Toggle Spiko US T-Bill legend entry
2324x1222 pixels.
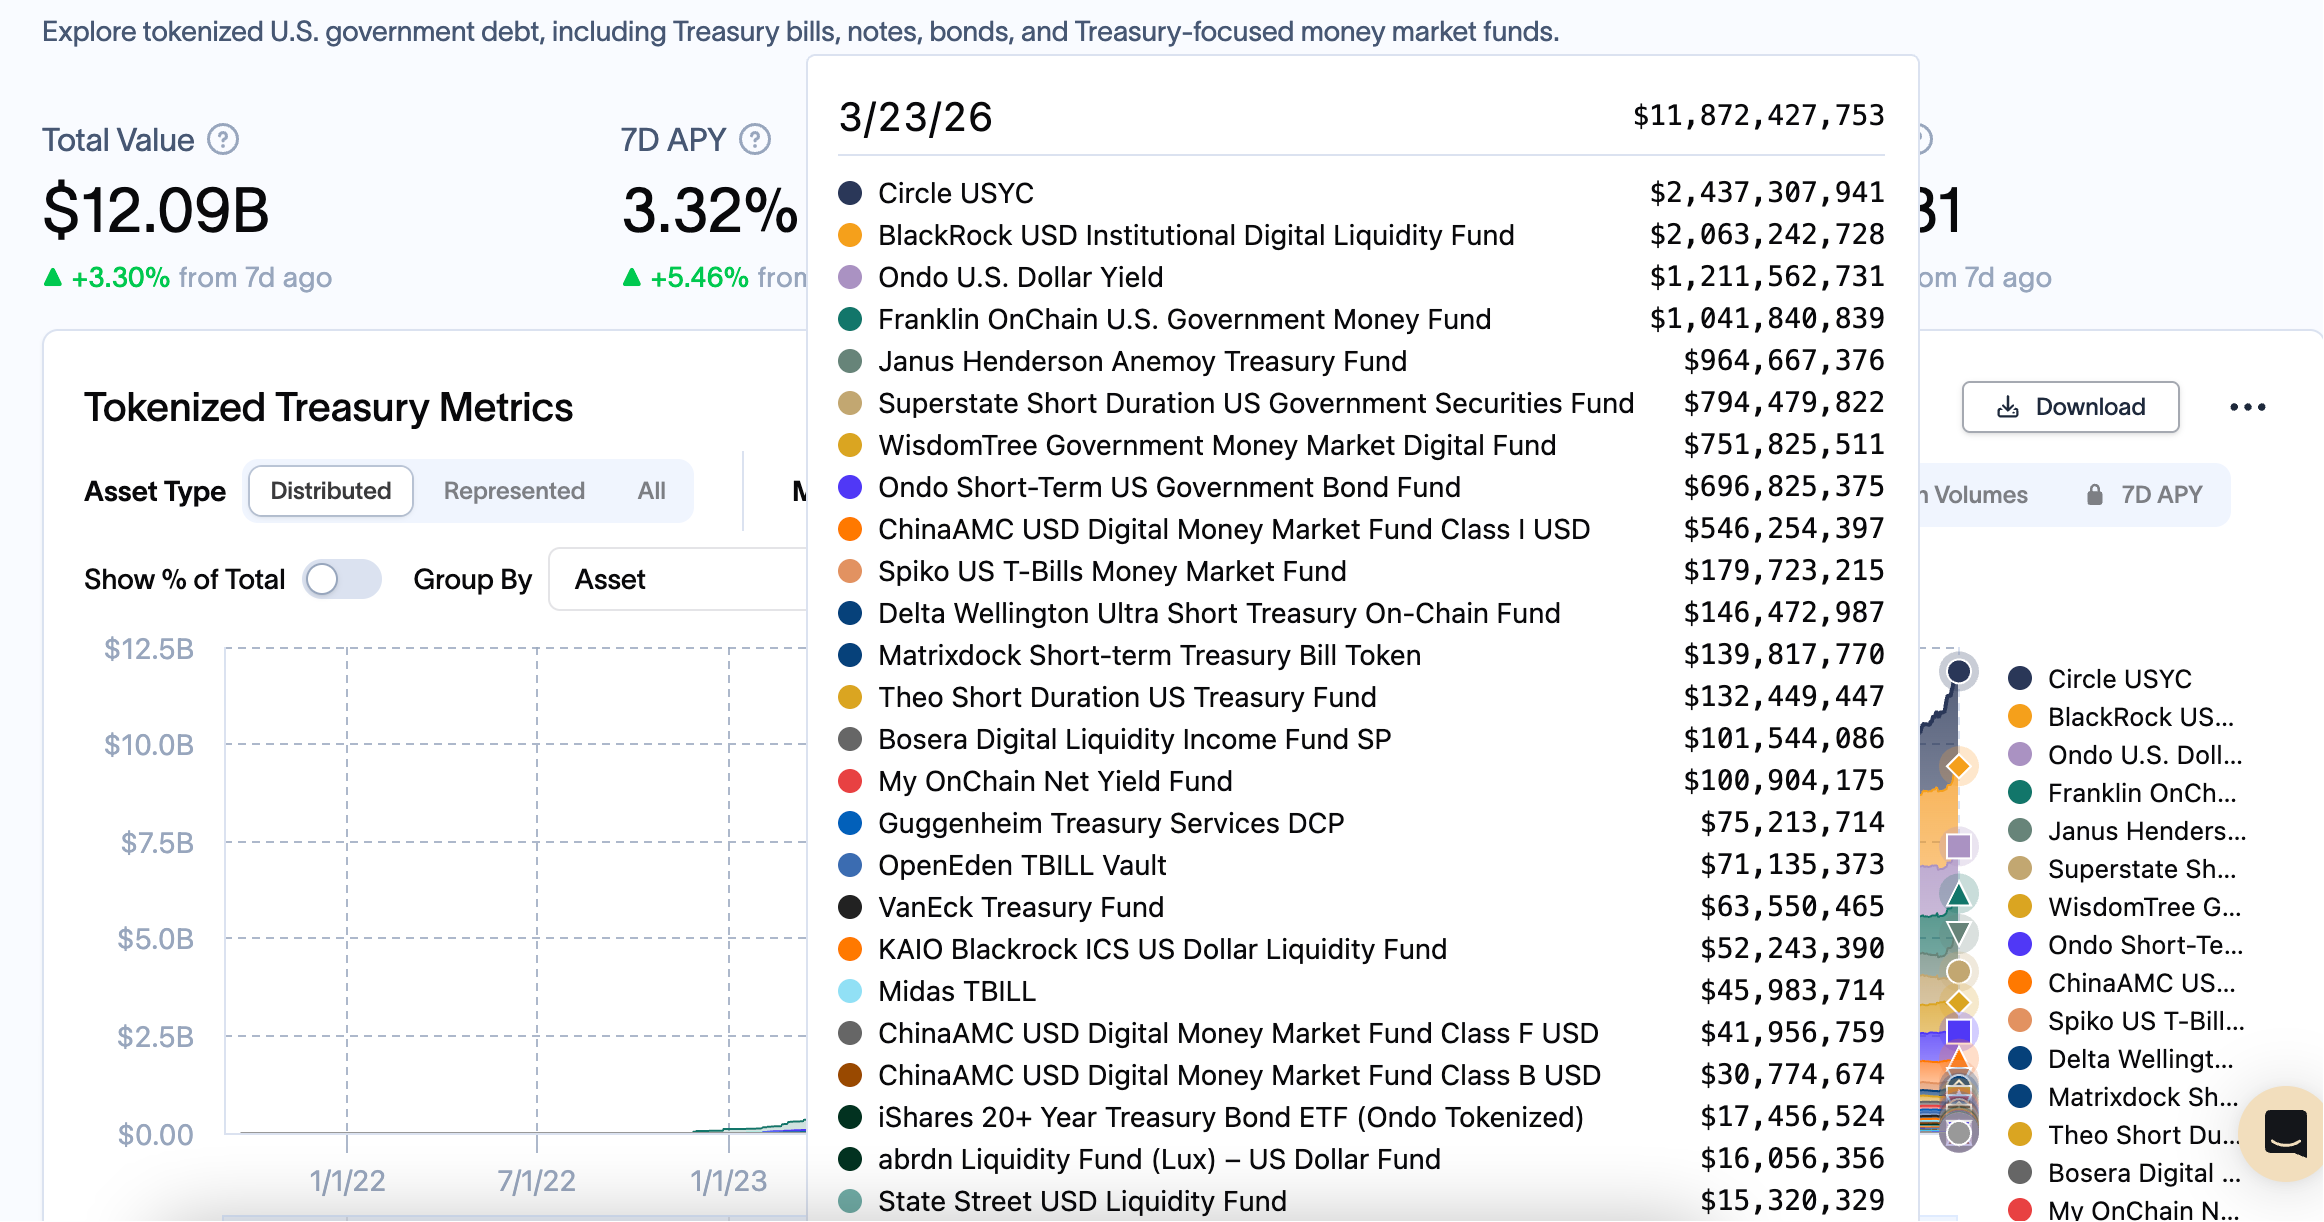[x=2144, y=1021]
